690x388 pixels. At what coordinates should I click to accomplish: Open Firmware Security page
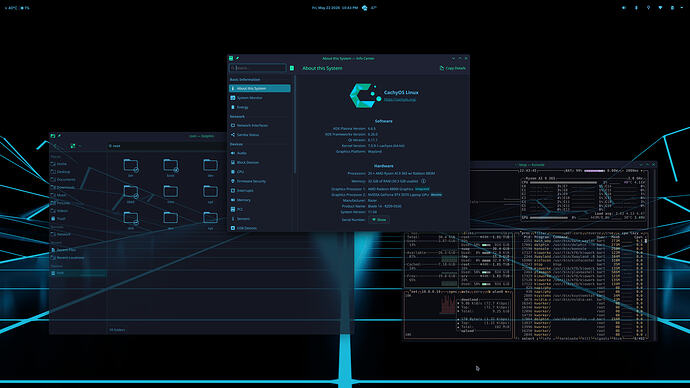(260, 181)
